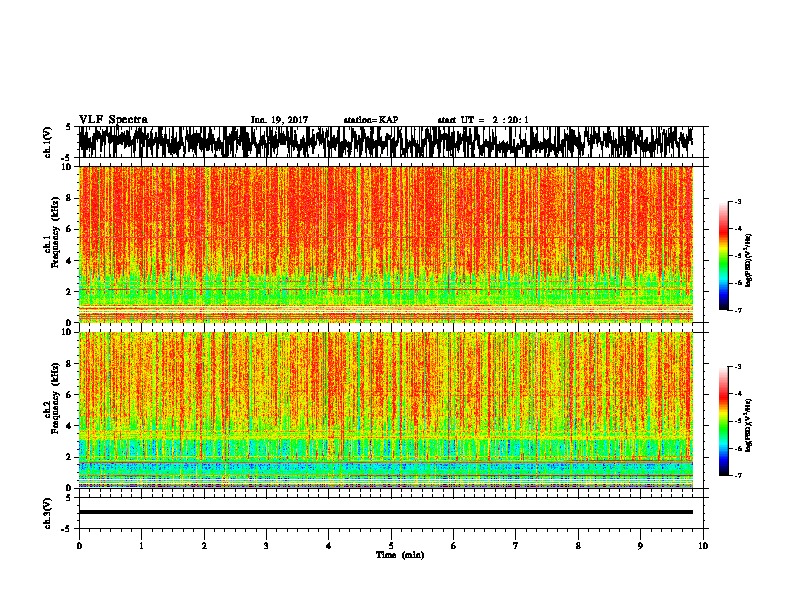This screenshot has width=792, height=612.
Task: Click the "4" kHz tick of ch.2 spectrogram
Action: [71, 426]
